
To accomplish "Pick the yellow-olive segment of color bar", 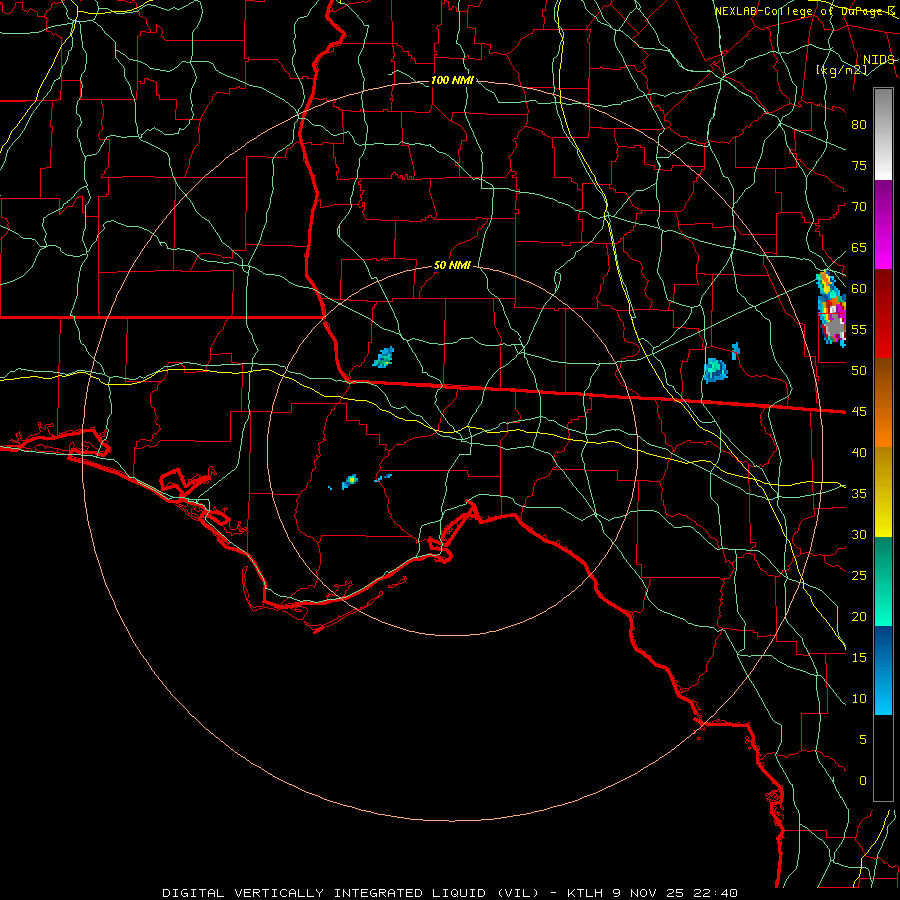I will click(883, 492).
